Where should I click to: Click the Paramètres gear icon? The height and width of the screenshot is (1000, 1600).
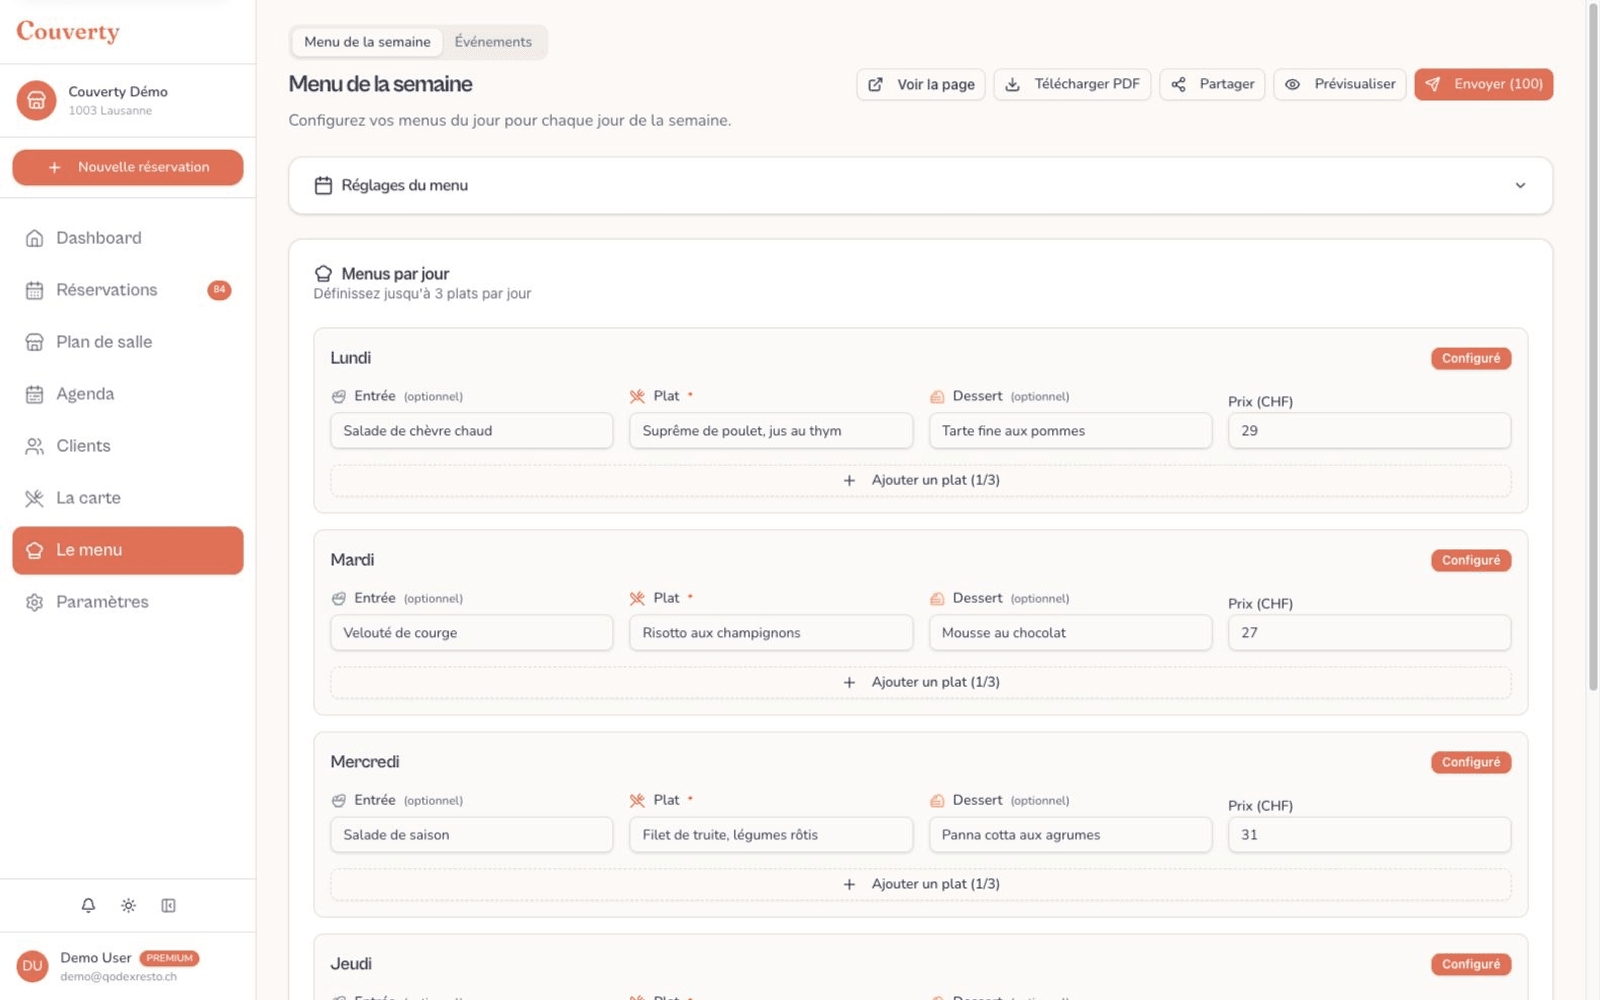[34, 602]
